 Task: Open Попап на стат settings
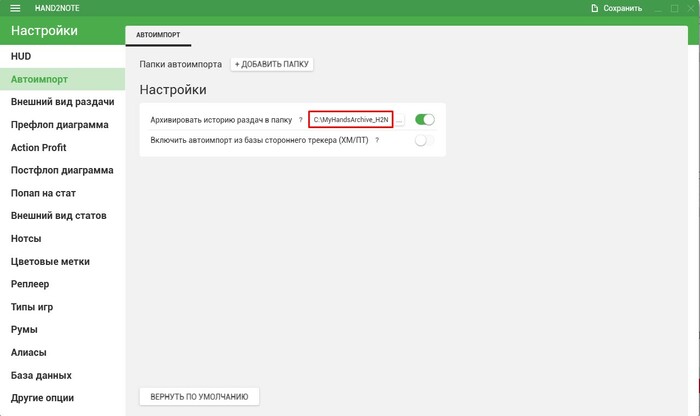(x=62, y=193)
